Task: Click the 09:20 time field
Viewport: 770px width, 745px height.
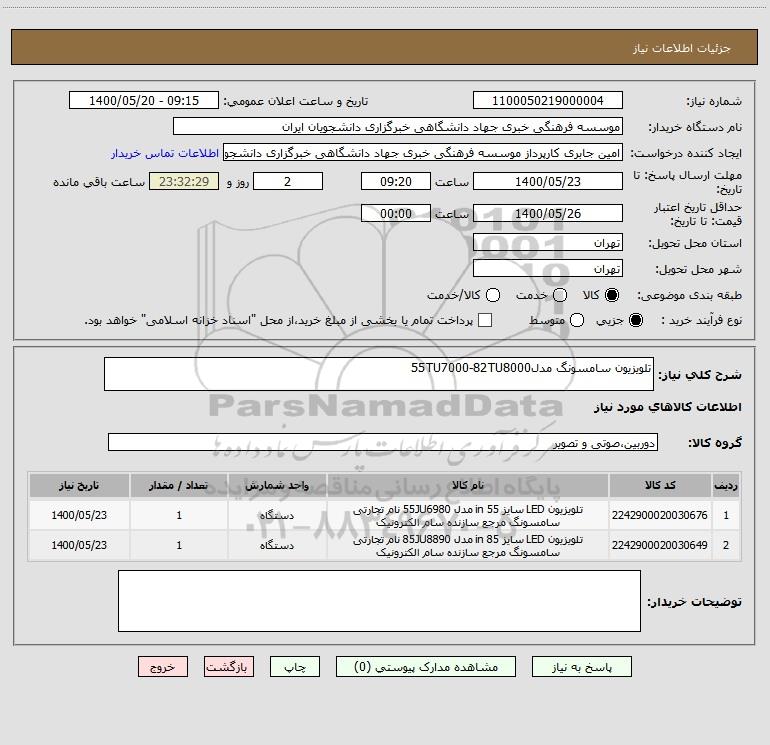Action: click(396, 181)
